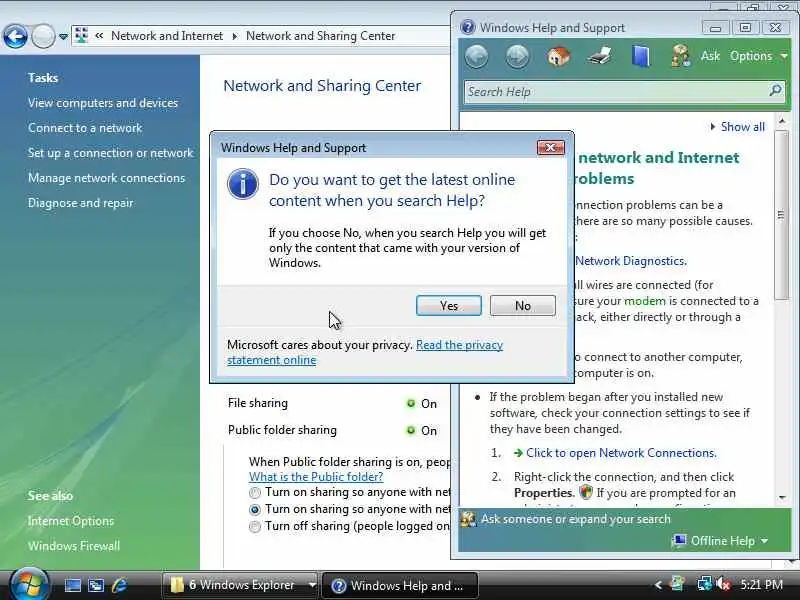
Task: Open the Windows Start orb
Action: (29, 585)
